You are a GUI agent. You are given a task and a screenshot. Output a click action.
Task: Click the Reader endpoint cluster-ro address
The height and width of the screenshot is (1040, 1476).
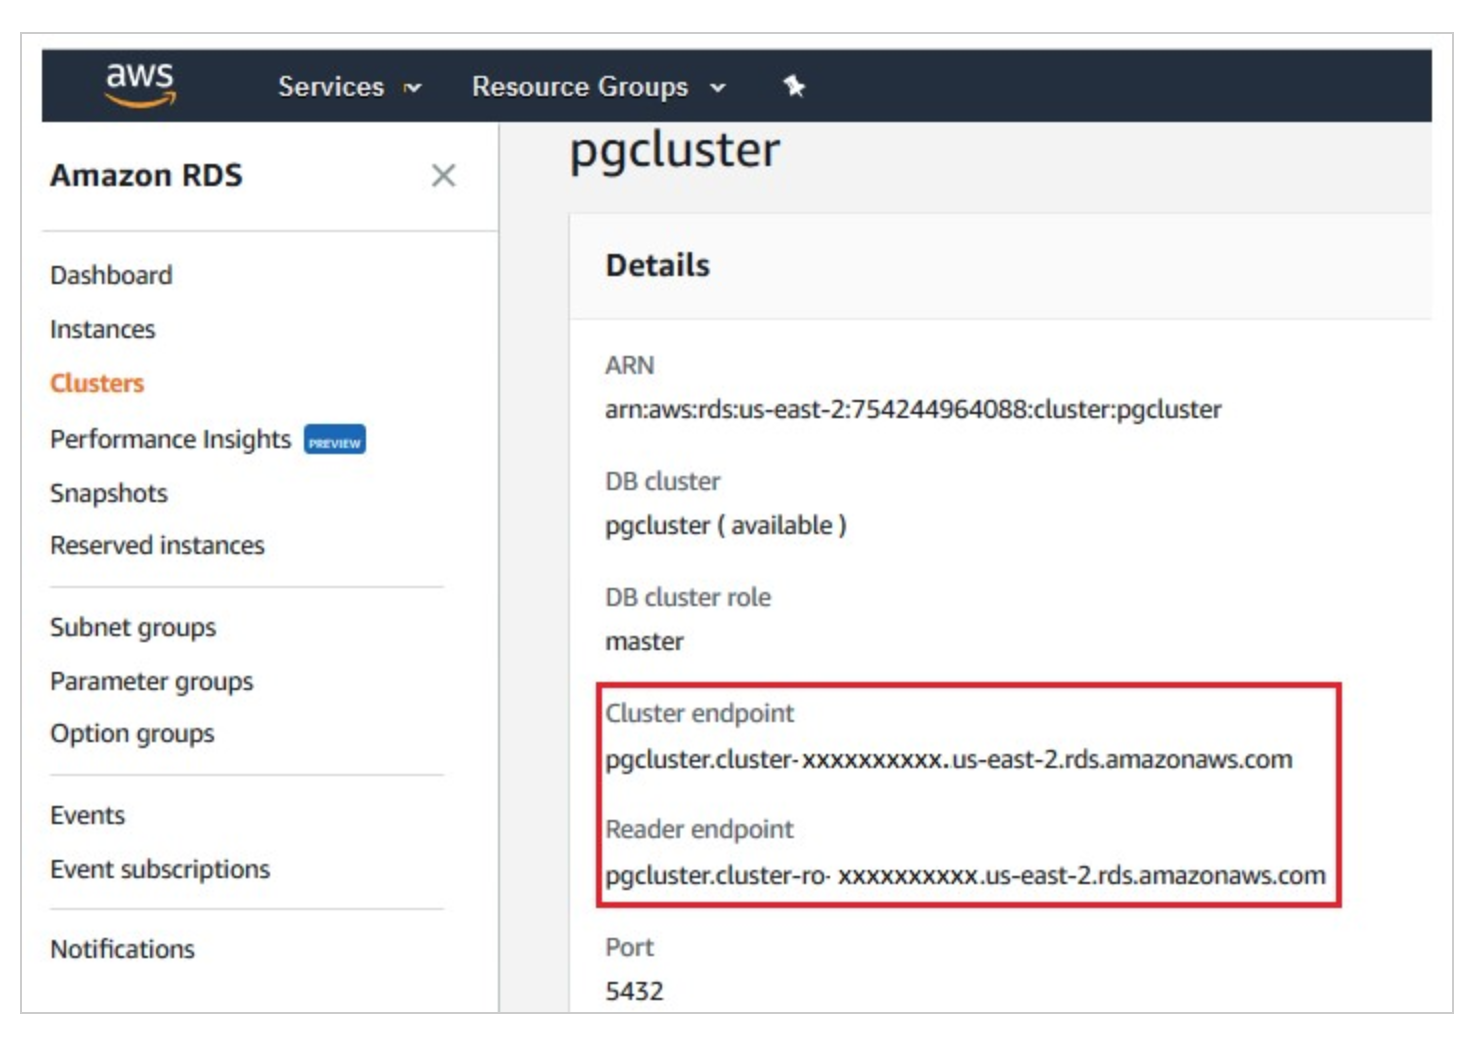point(965,876)
